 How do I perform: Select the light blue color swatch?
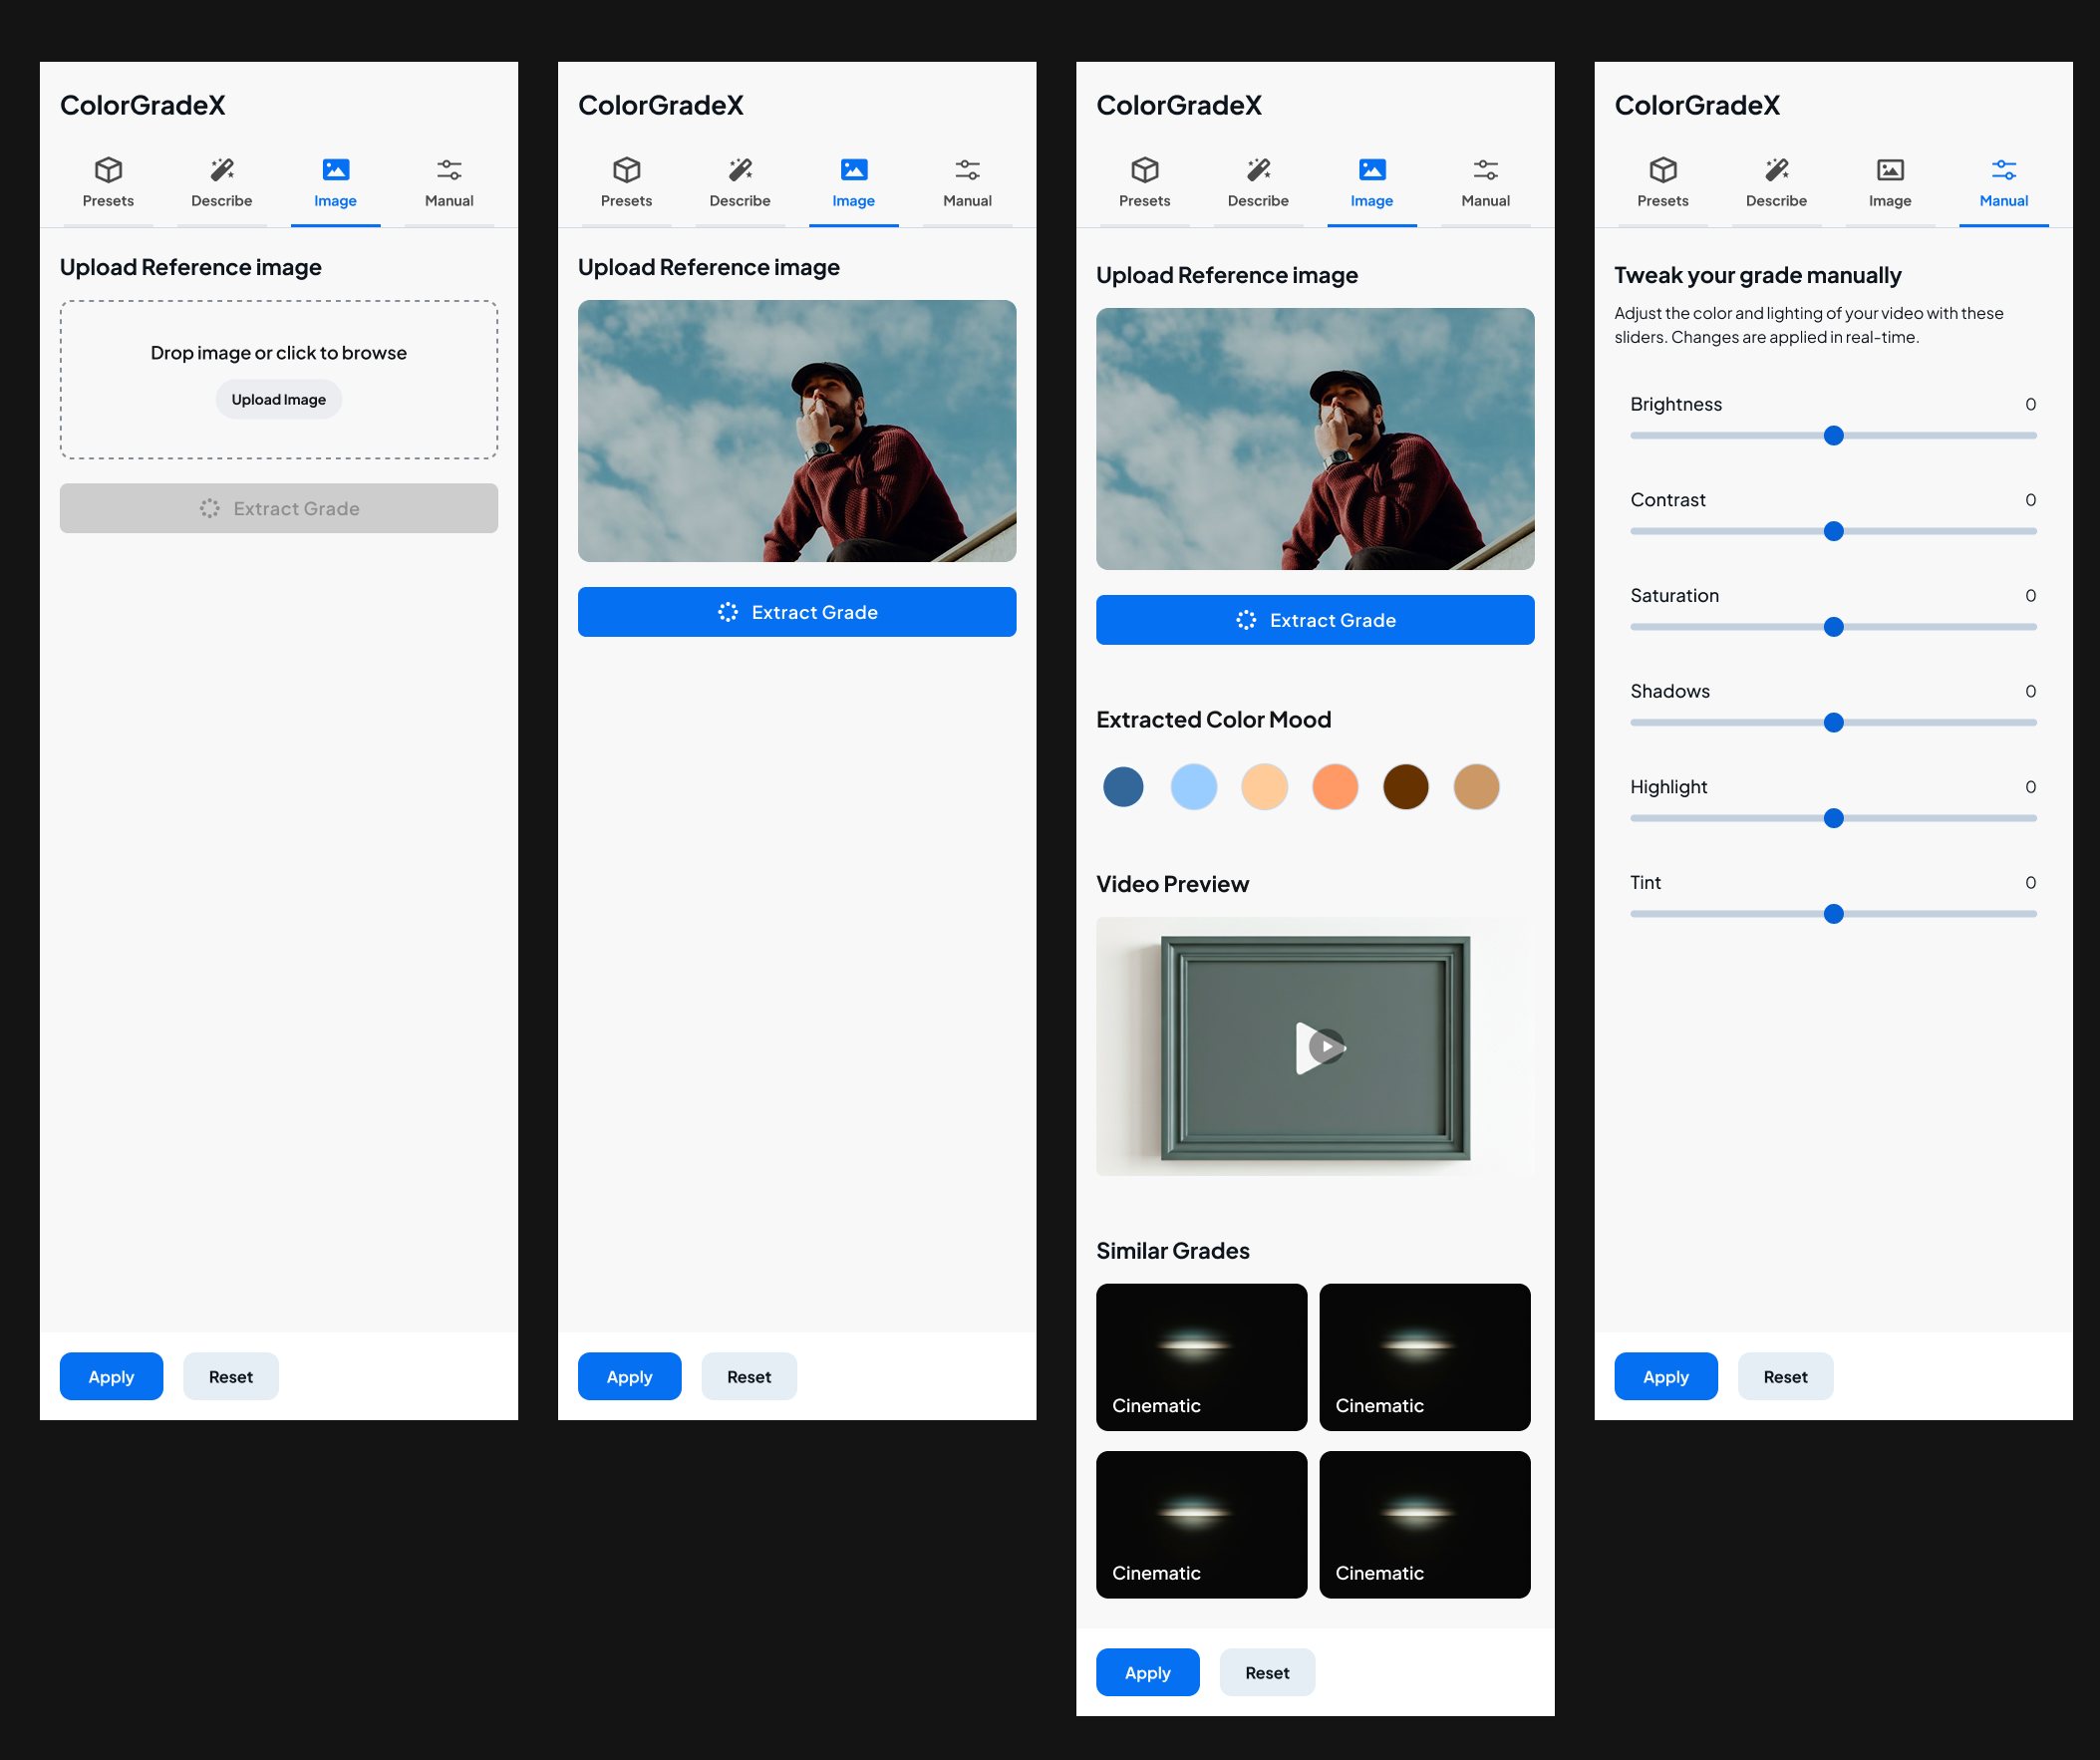[1193, 788]
